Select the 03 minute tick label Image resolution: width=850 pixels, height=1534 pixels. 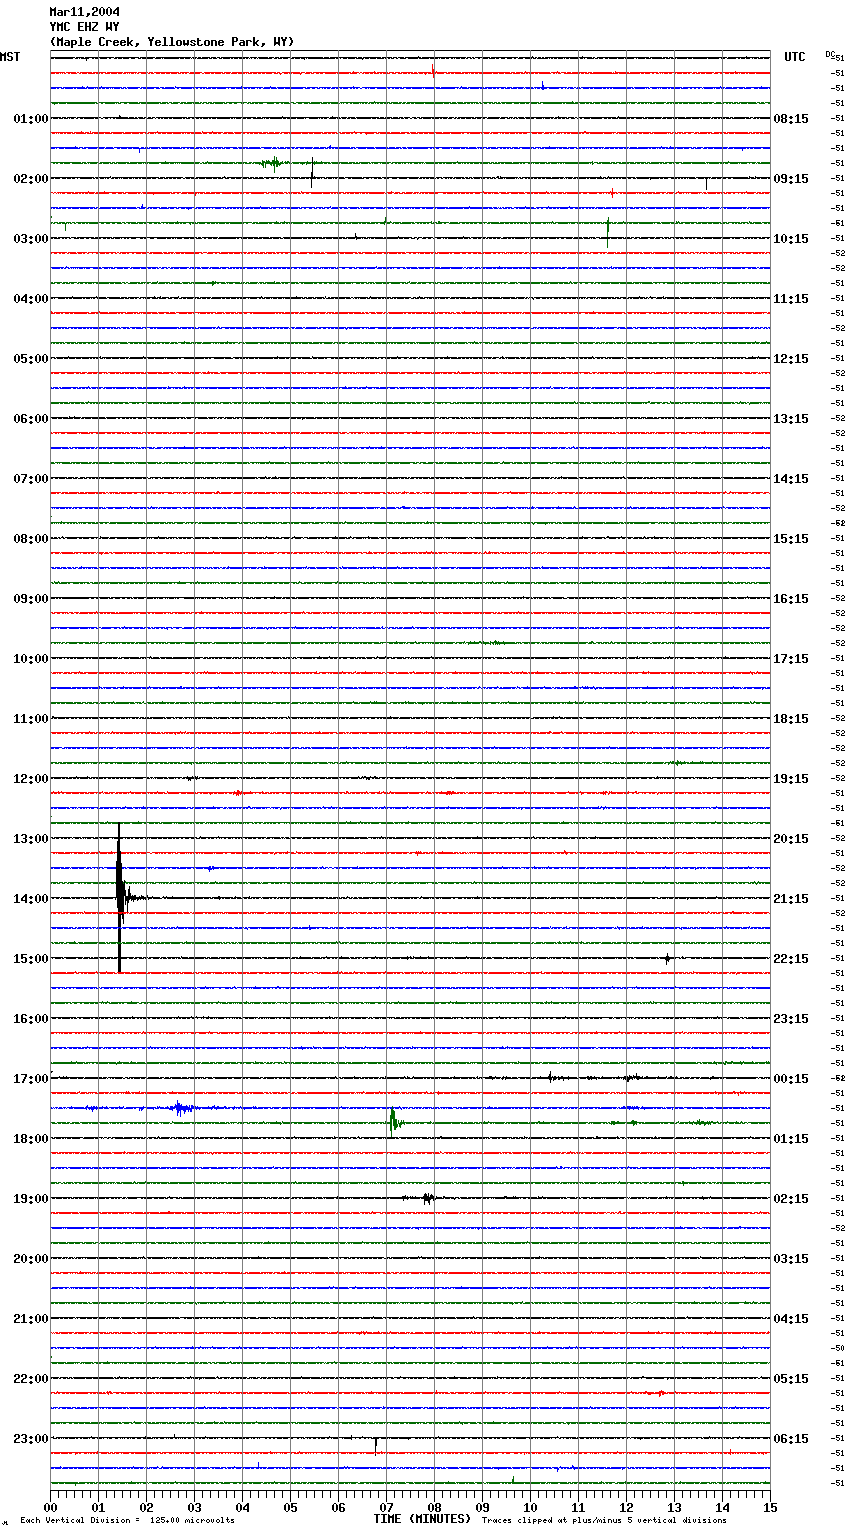194,1507
